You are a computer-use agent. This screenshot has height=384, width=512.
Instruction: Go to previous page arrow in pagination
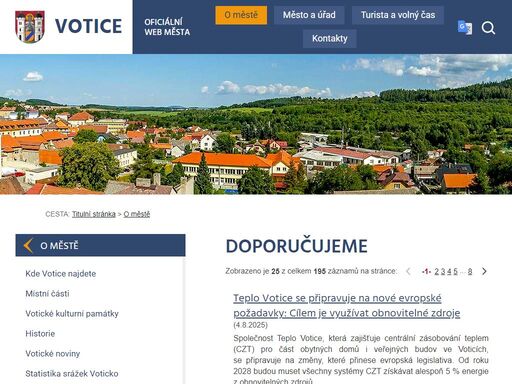[408, 271]
